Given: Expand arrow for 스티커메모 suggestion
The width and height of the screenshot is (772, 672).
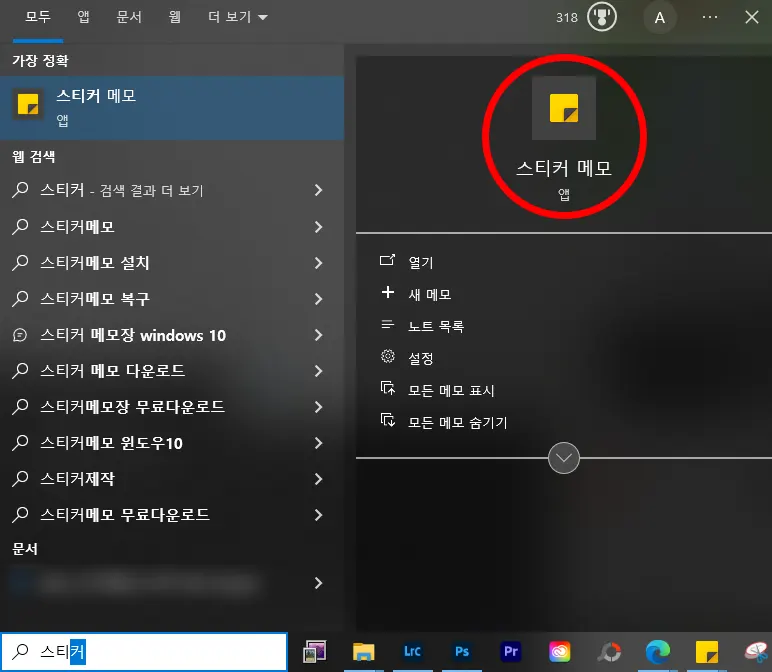Looking at the screenshot, I should pyautogui.click(x=319, y=227).
